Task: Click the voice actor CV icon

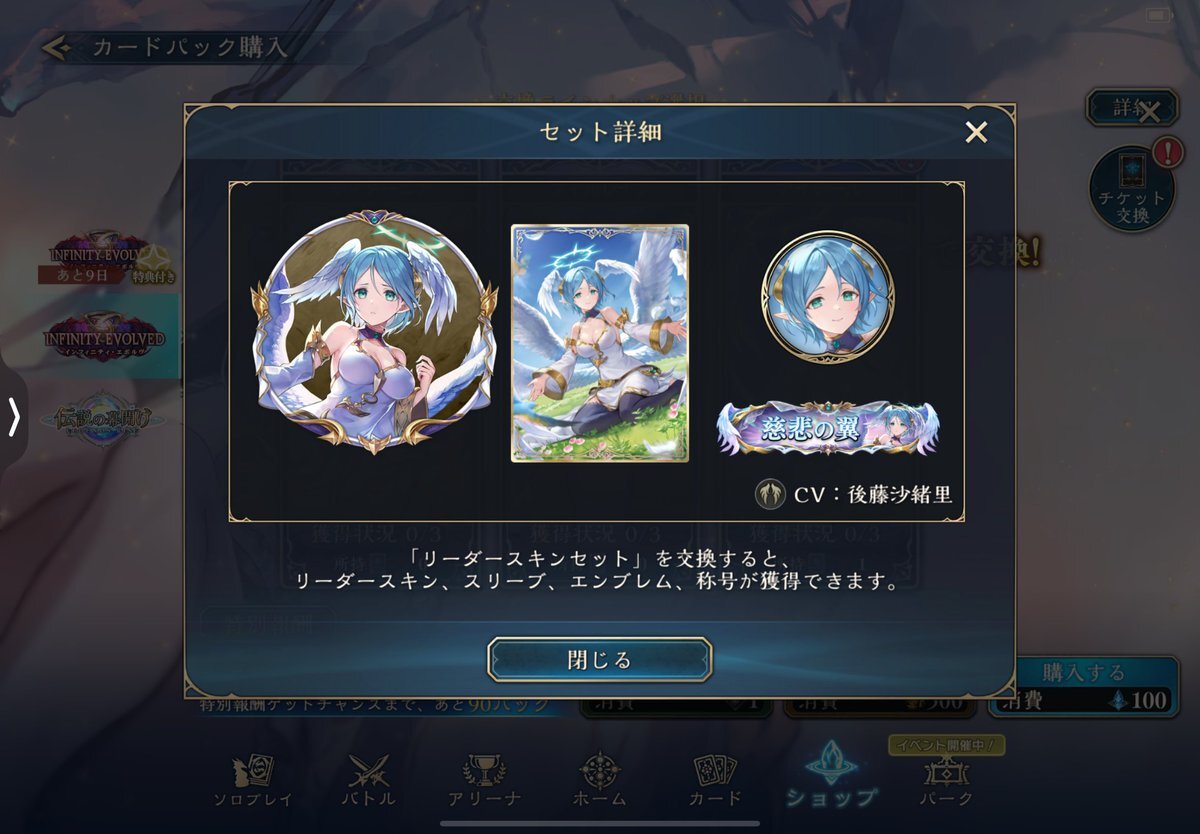Action: coord(770,494)
